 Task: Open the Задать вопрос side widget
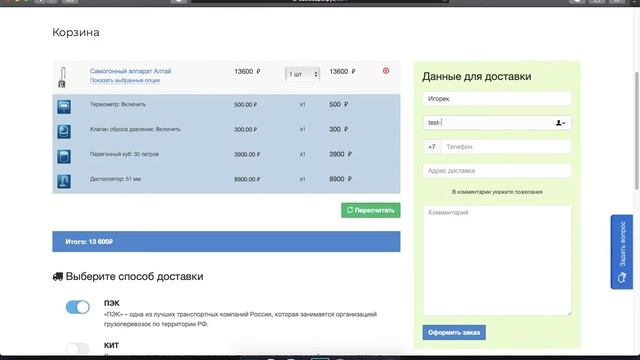tap(622, 252)
